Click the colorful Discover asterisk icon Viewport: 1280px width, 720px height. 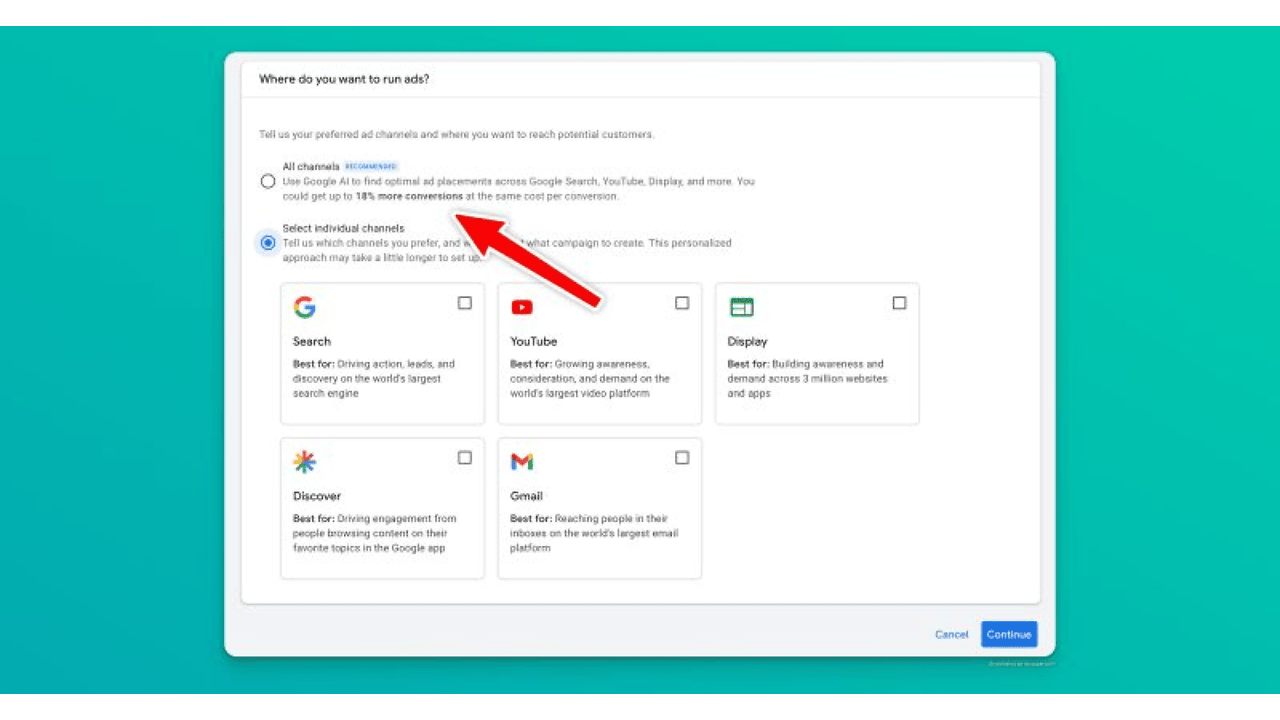pos(304,461)
